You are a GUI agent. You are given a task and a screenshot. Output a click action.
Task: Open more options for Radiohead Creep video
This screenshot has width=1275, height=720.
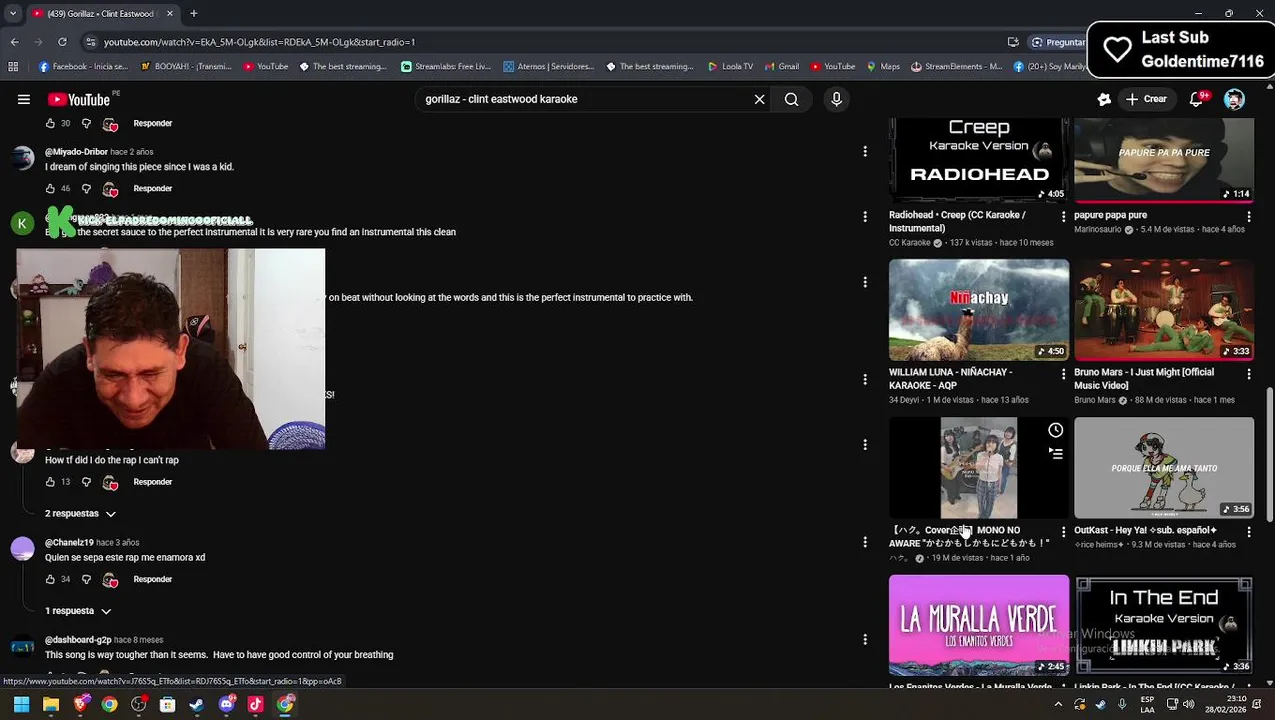click(x=1064, y=215)
